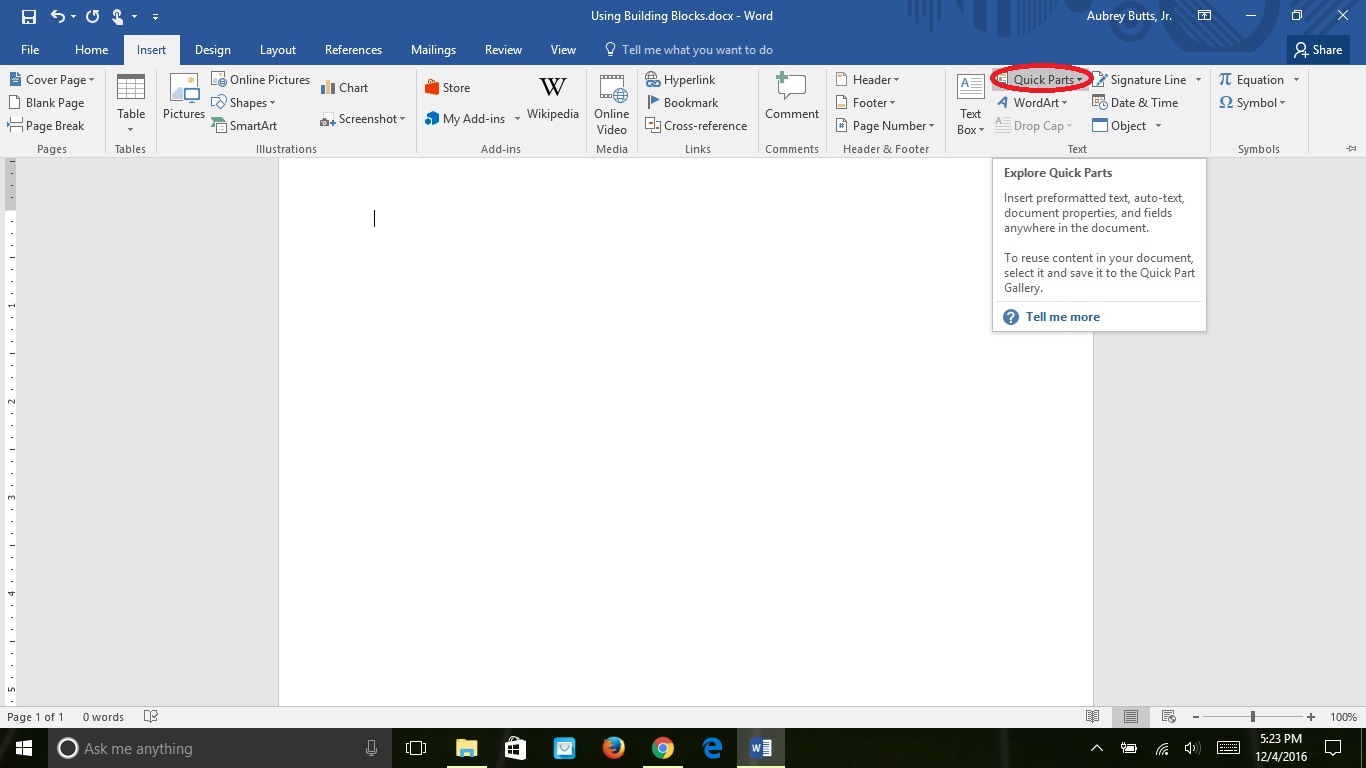The width and height of the screenshot is (1366, 768).
Task: Click the Repeat (redo) icon
Action: pos(92,16)
